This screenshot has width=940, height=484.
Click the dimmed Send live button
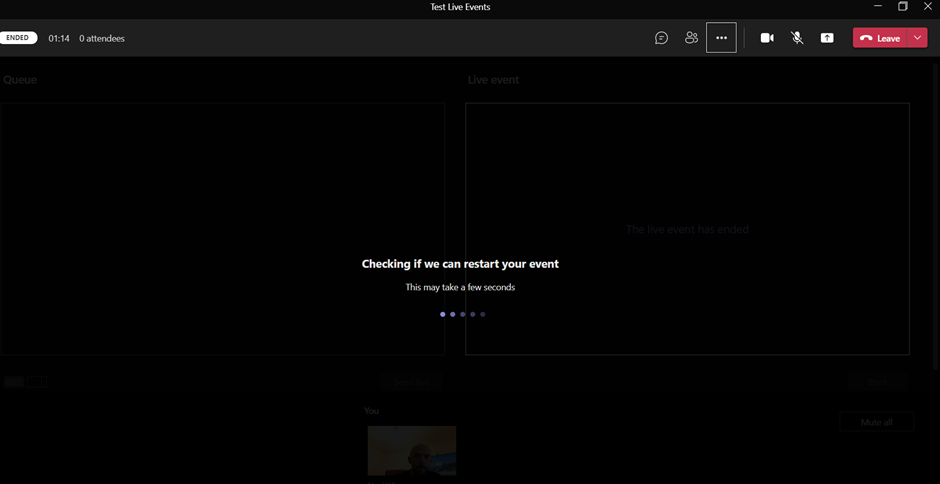tap(410, 381)
